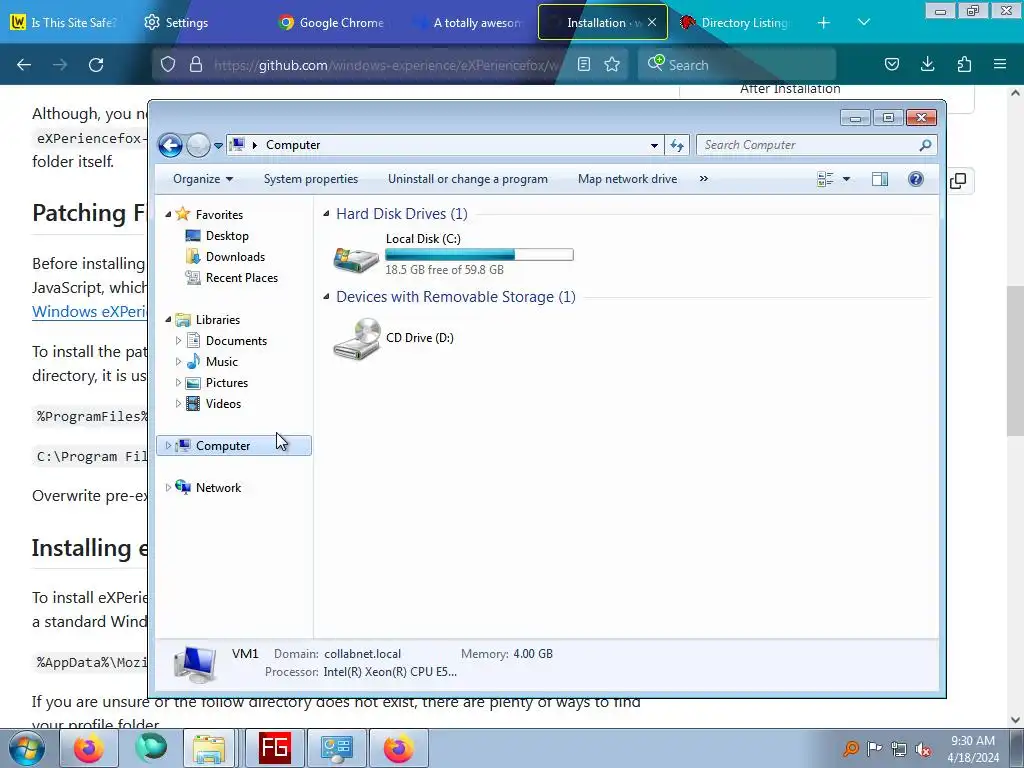Screen dimensions: 1024x768
Task: Click the Explorer refresh address button
Action: click(x=677, y=146)
